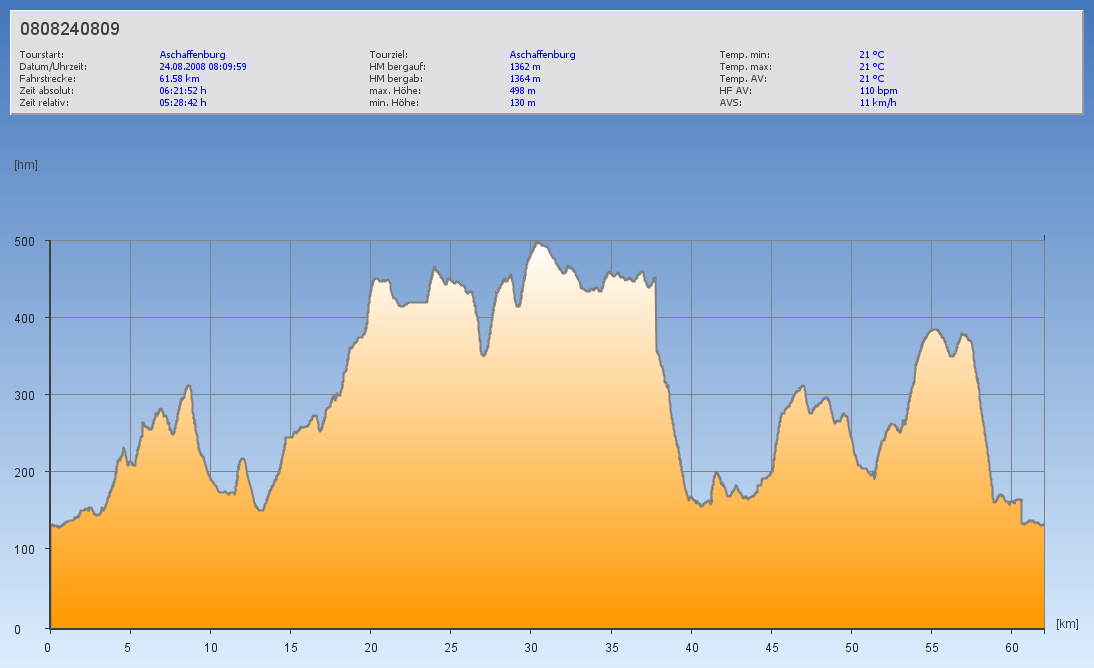Click the [km] x-axis unit label
The height and width of the screenshot is (668, 1094).
[1067, 624]
